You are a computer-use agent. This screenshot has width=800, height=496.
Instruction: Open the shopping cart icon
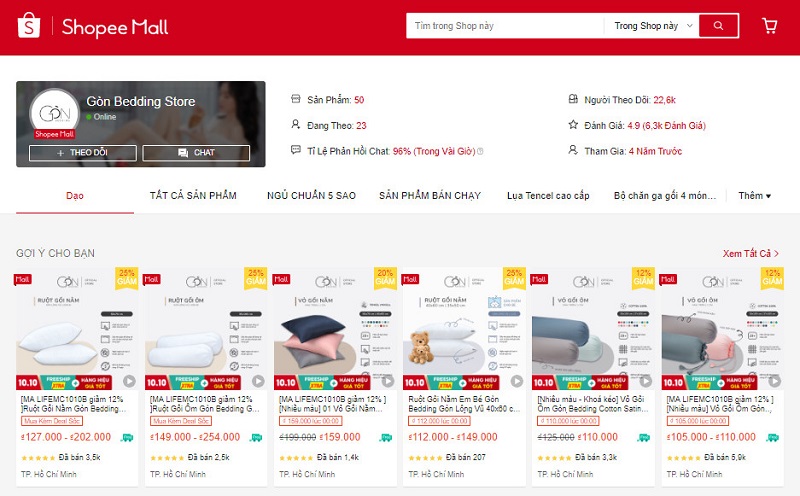[769, 26]
